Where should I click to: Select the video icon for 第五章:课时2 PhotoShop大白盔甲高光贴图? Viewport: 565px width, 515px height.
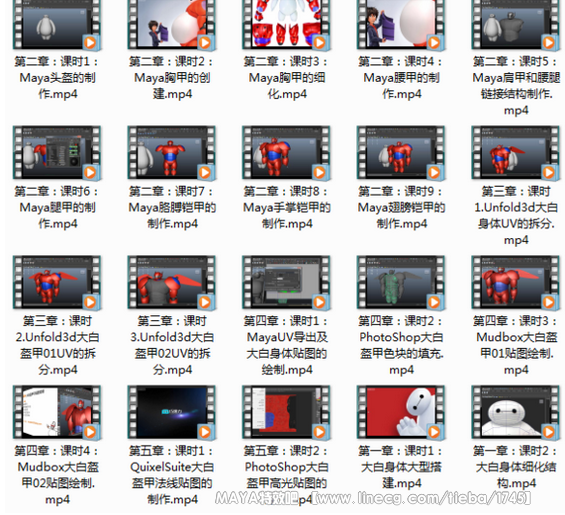tap(286, 412)
